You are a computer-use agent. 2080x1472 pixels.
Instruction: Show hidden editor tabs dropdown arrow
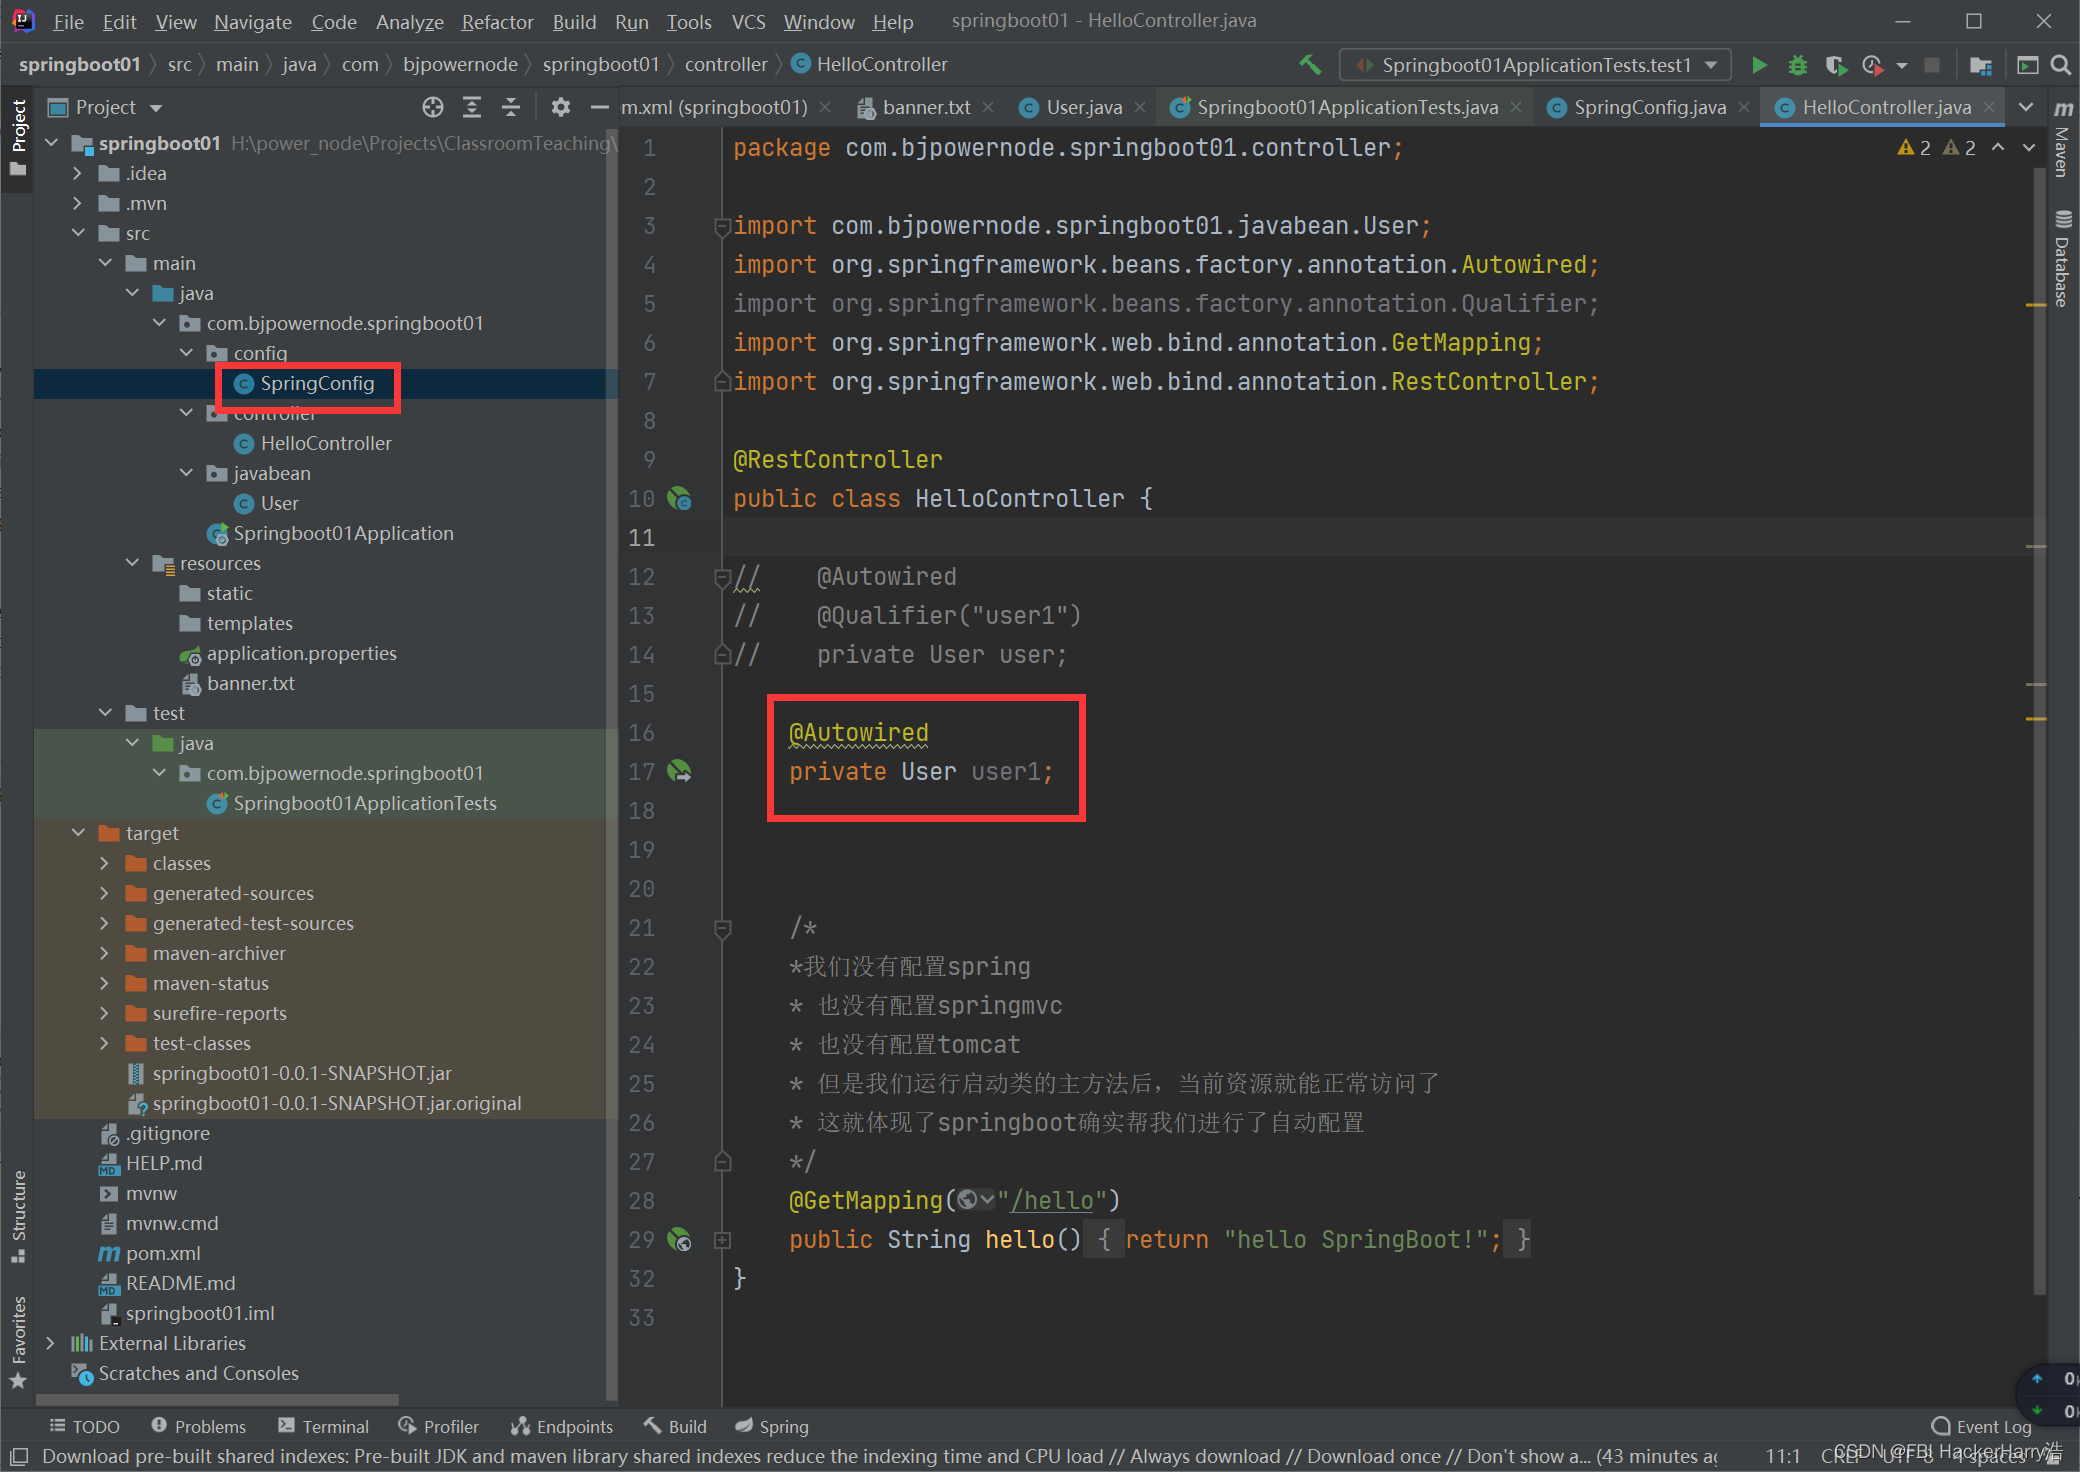coord(2026,107)
